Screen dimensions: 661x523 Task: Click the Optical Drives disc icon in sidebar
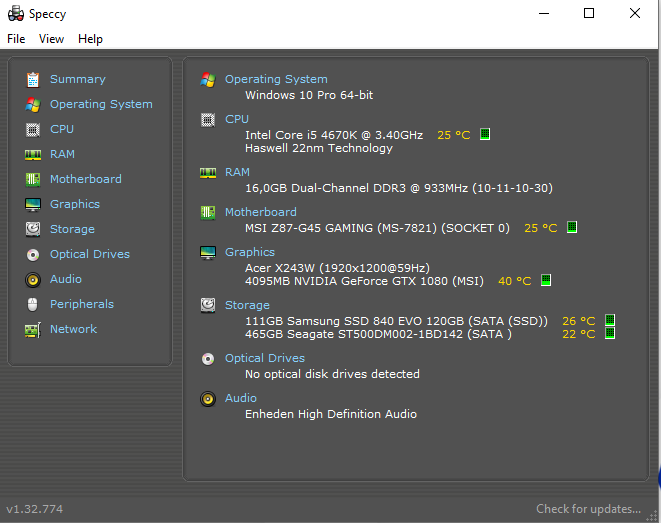pyautogui.click(x=33, y=255)
